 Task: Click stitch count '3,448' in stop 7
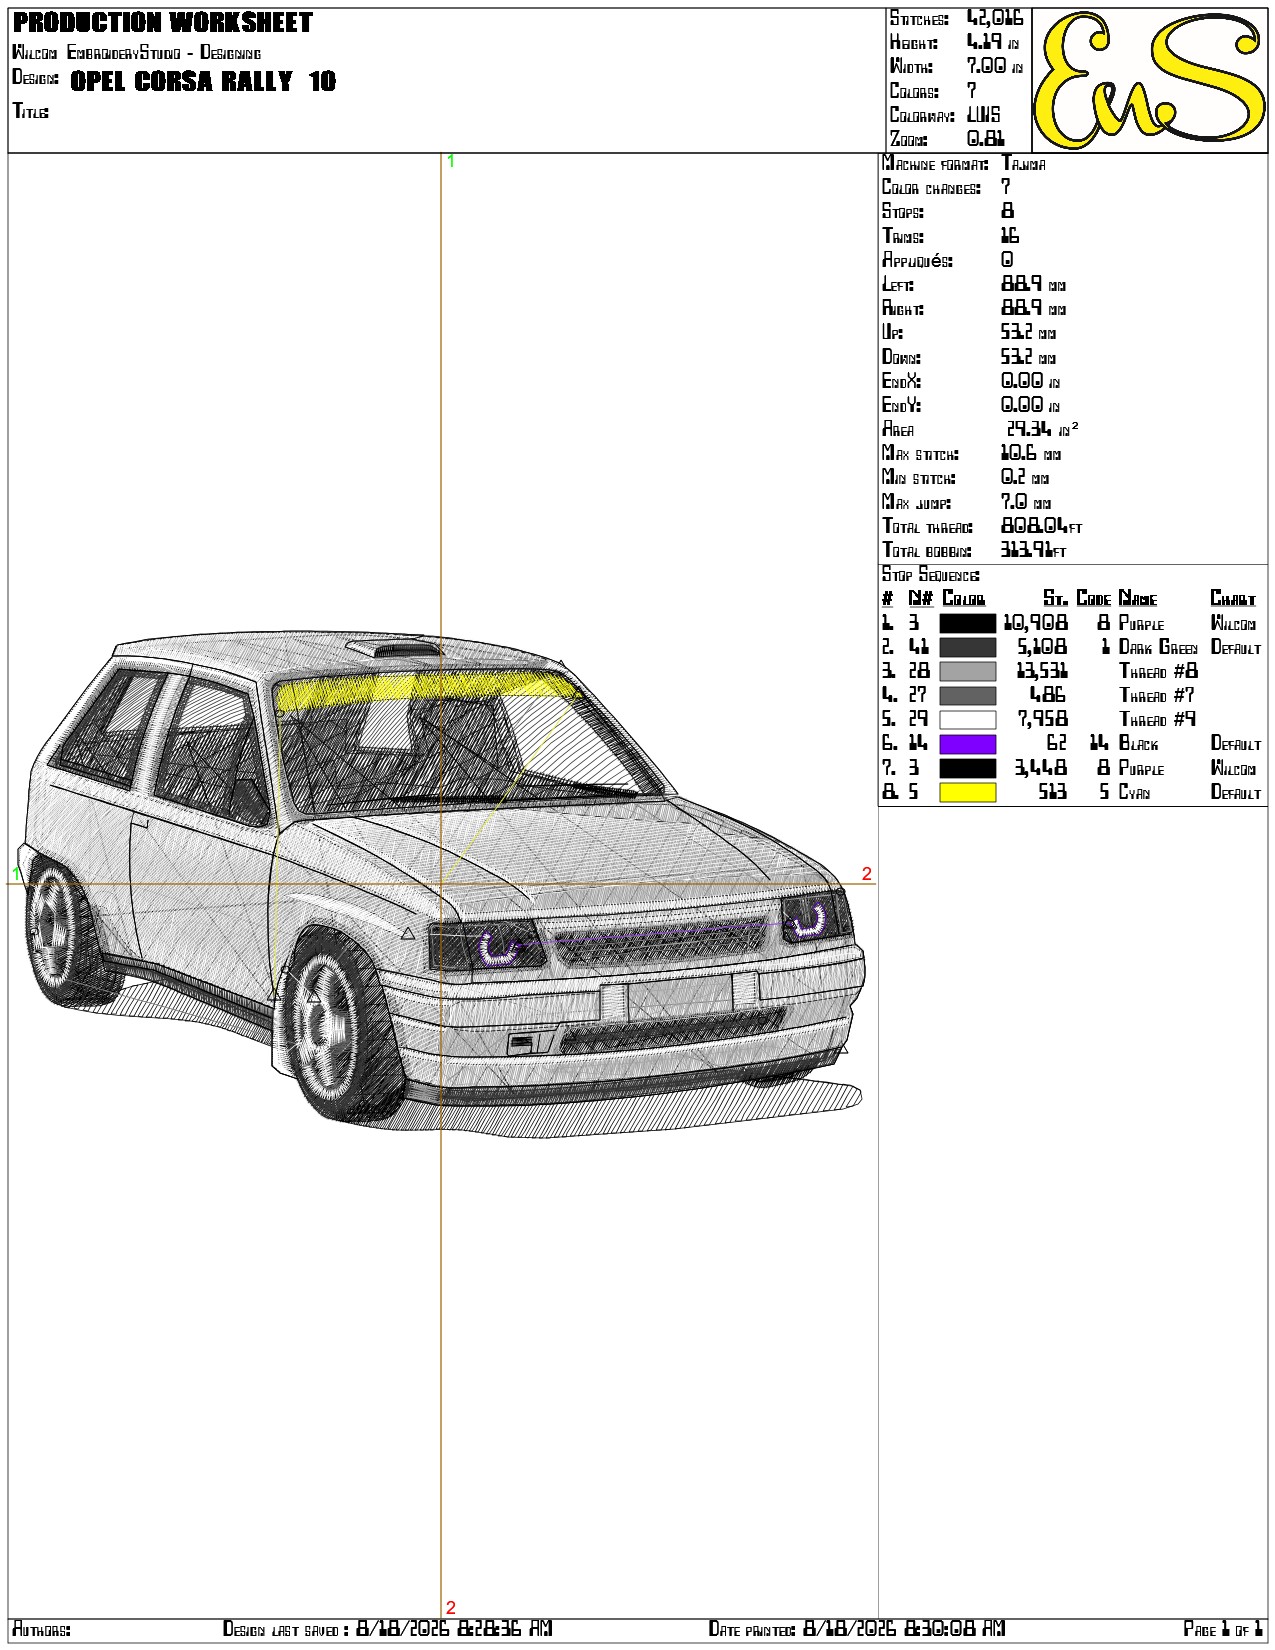[1041, 768]
